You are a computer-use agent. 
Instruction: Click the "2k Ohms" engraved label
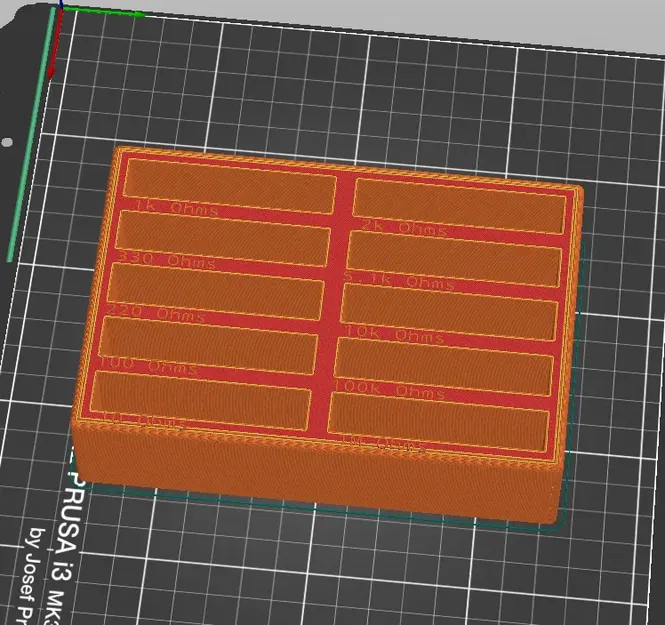click(x=404, y=227)
